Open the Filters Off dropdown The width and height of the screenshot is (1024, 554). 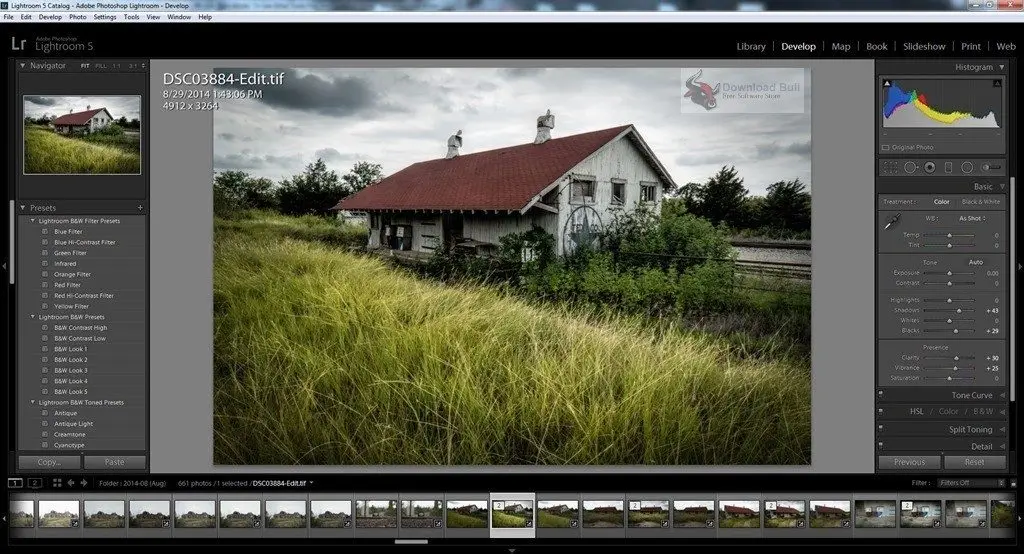tap(970, 483)
